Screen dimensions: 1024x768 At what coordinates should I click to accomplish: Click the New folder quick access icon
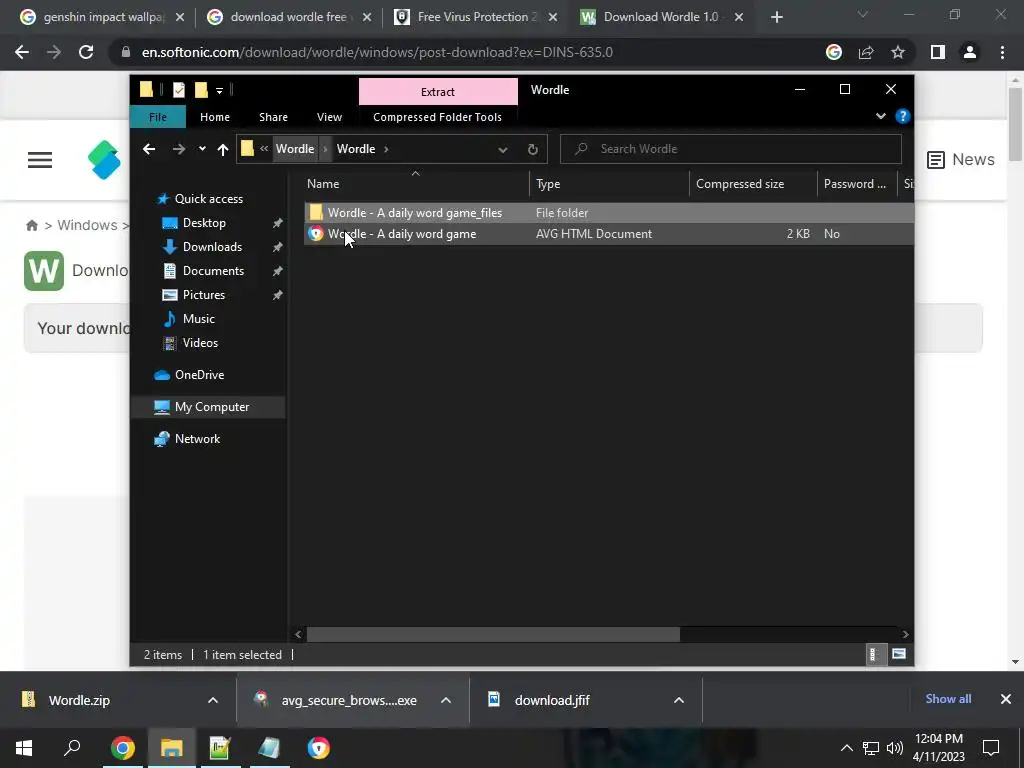(x=201, y=89)
